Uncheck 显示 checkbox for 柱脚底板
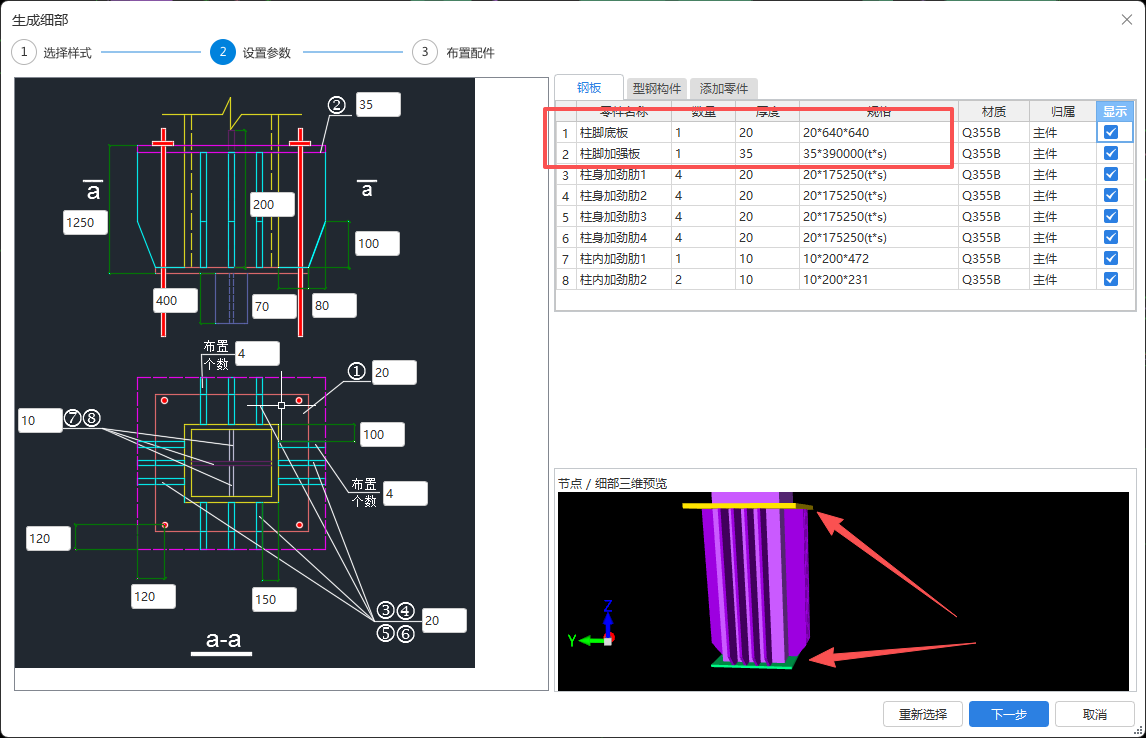Image resolution: width=1146 pixels, height=738 pixels. click(1111, 133)
